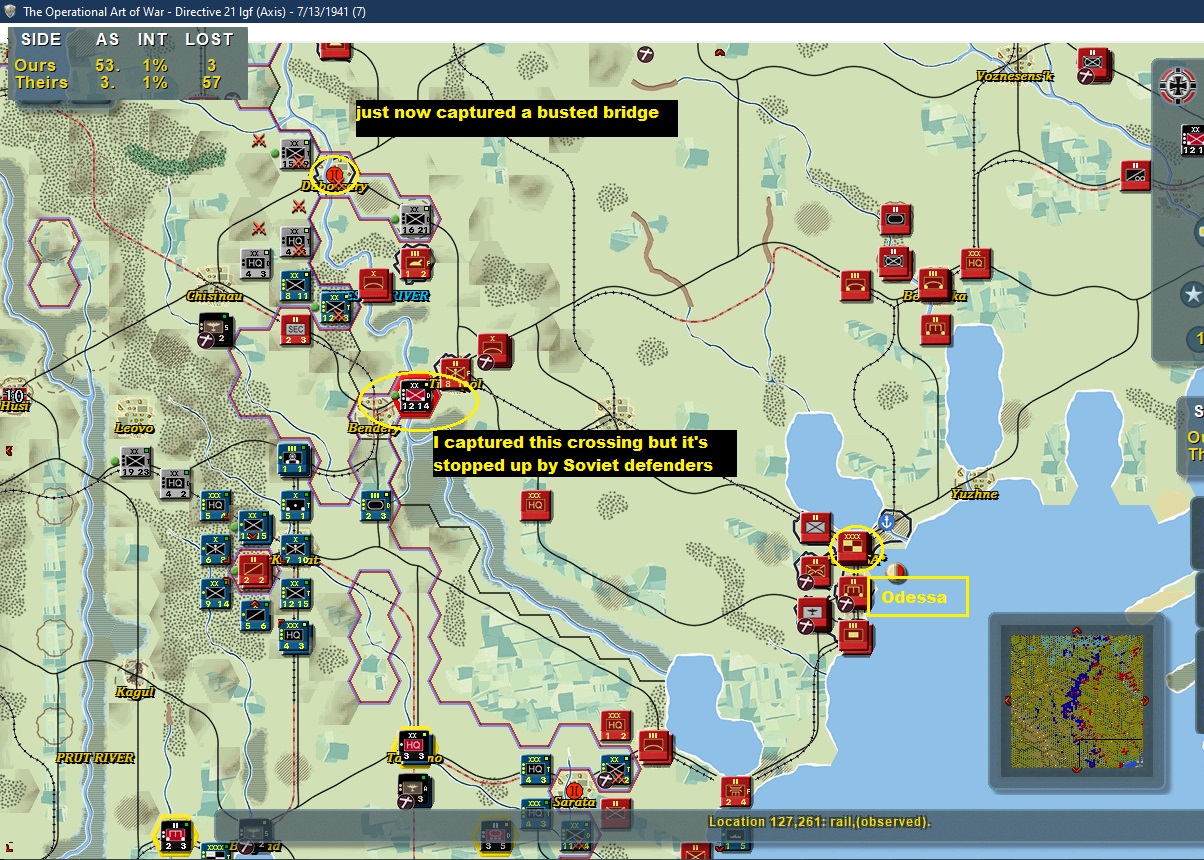Select the blue X 5-1 brigade
This screenshot has height=860, width=1204.
(x=295, y=505)
